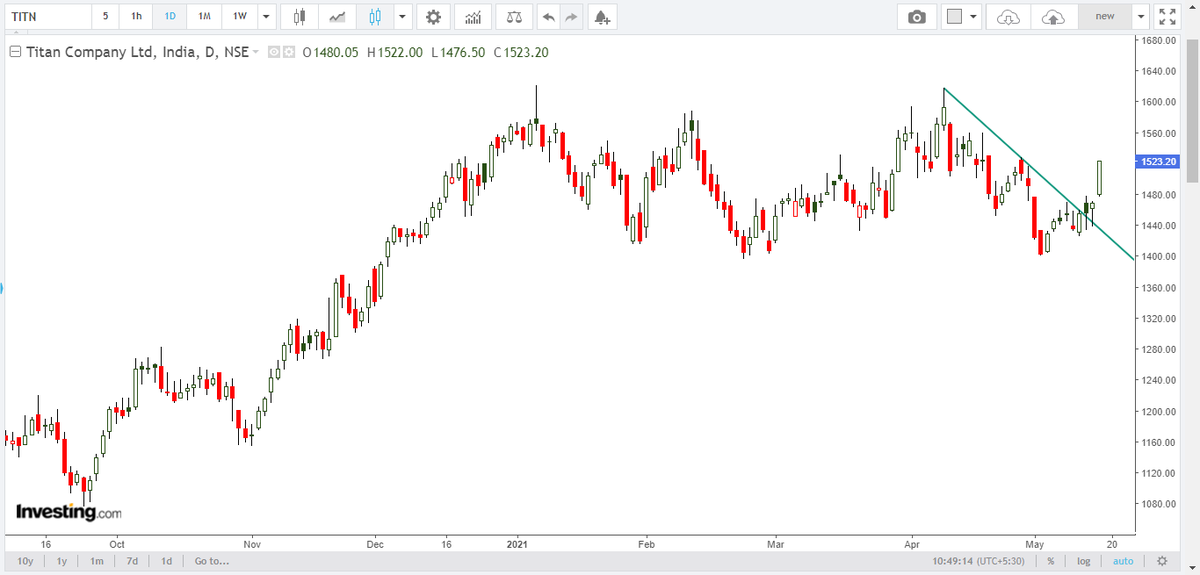Open the Indicators icon
Screen dimensions: 1200x575
pyautogui.click(x=472, y=17)
